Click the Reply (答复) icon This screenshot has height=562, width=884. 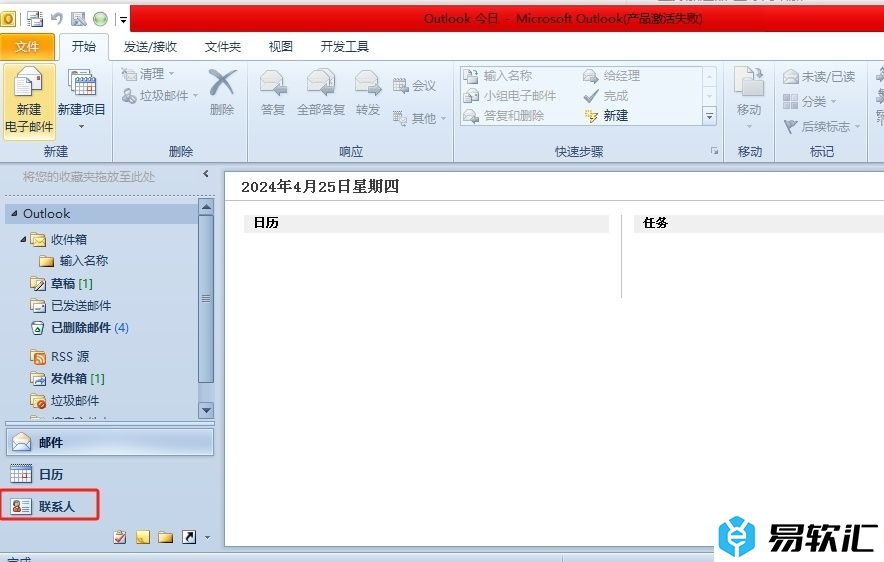click(273, 83)
